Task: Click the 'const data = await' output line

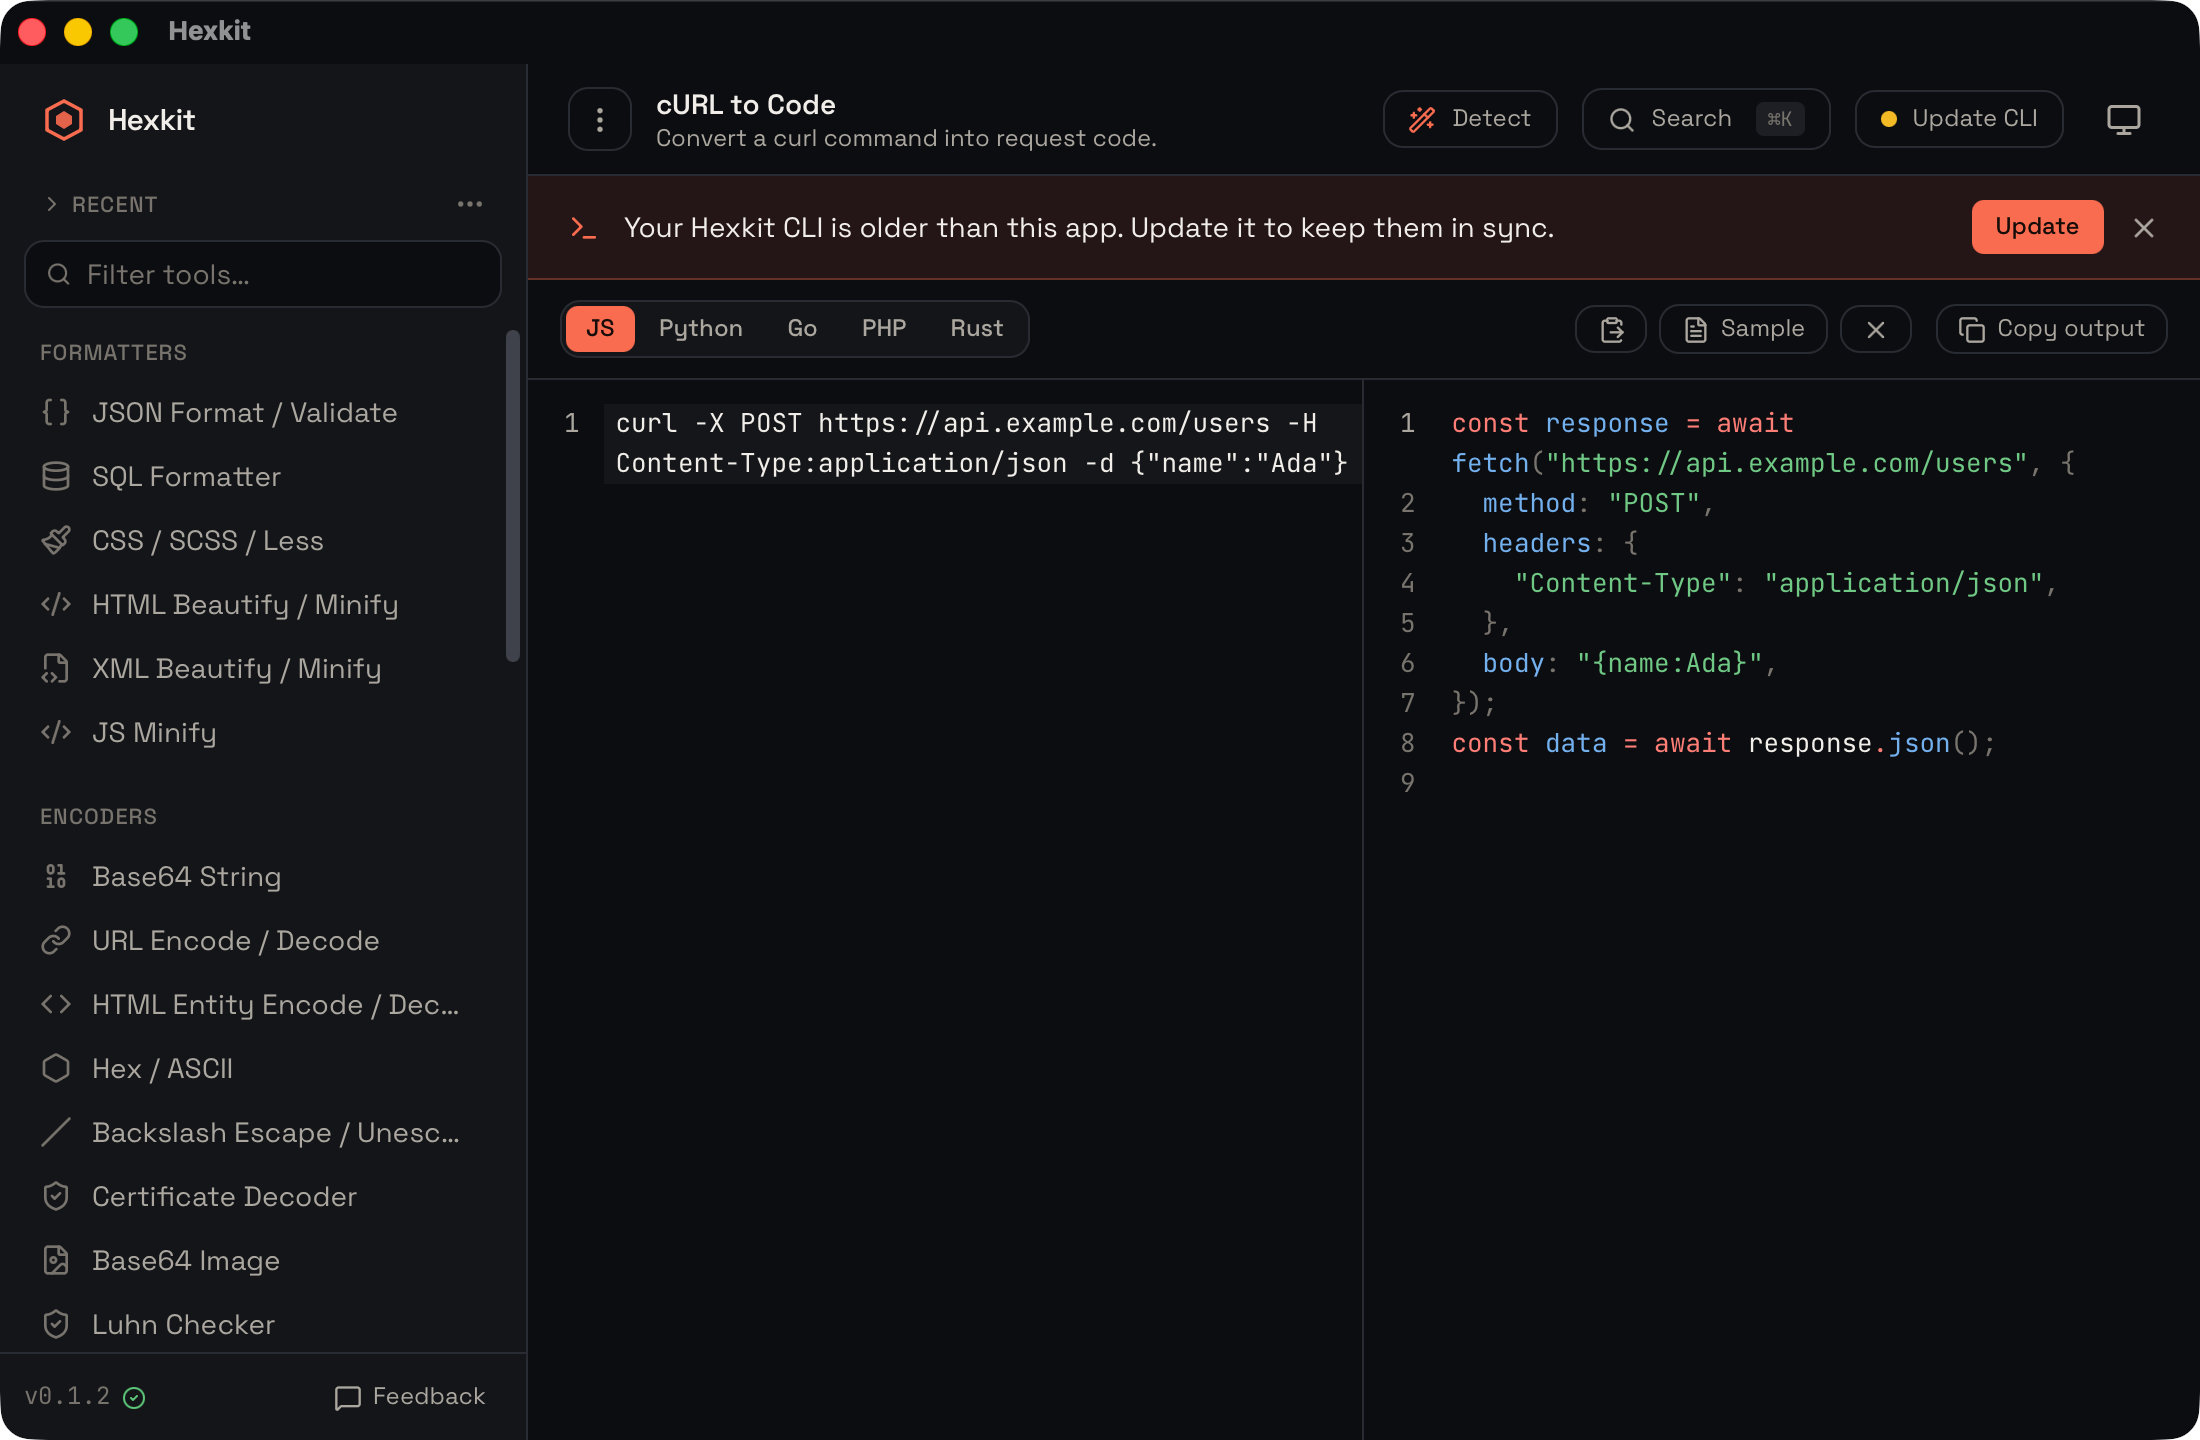Action: click(x=1723, y=743)
